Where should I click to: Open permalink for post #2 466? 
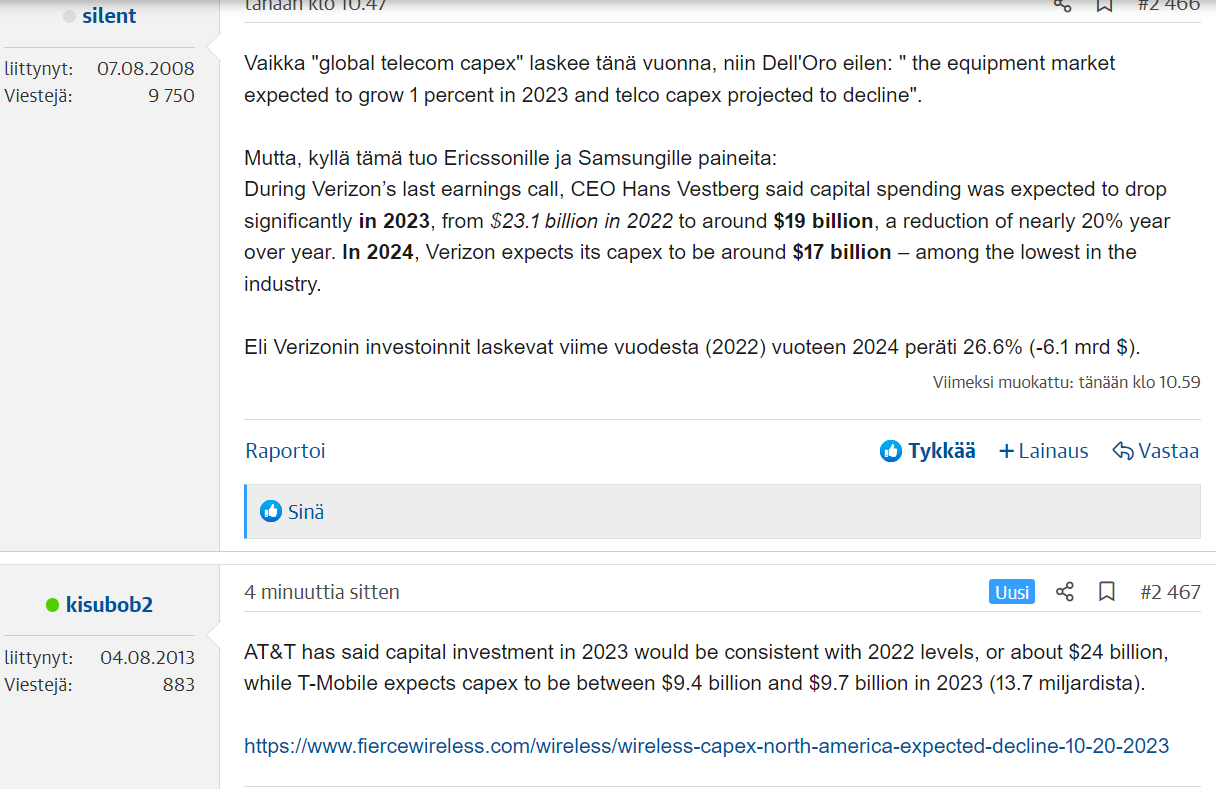pyautogui.click(x=1168, y=5)
